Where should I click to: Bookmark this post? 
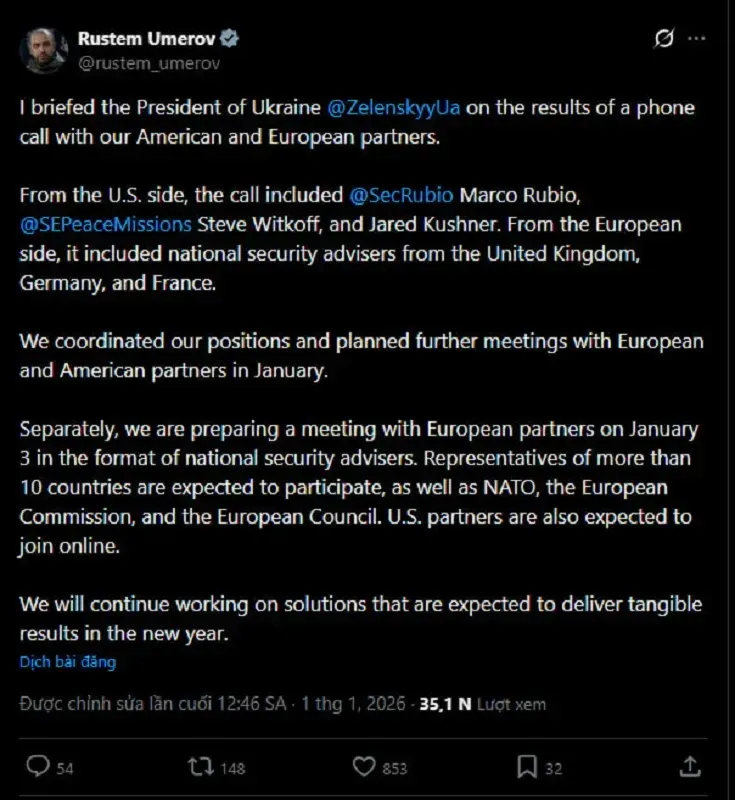(x=527, y=767)
